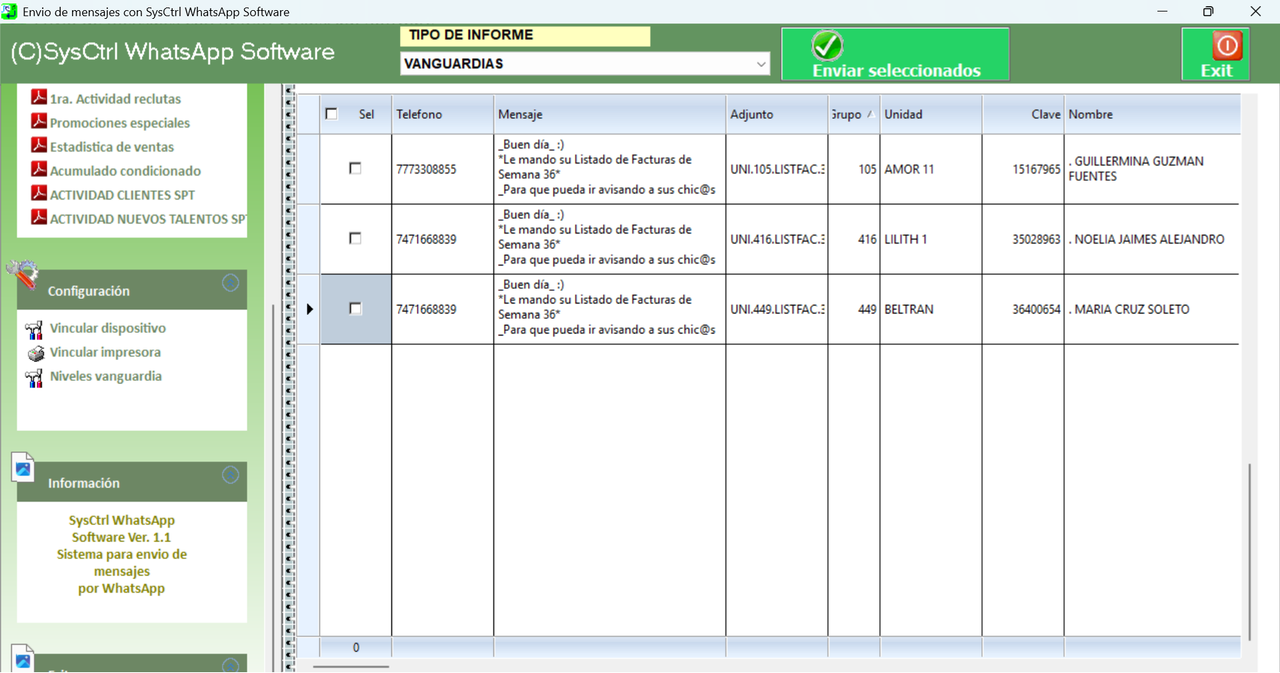Sort by the Grupo column header
This screenshot has height=673, width=1280.
pyautogui.click(x=854, y=114)
